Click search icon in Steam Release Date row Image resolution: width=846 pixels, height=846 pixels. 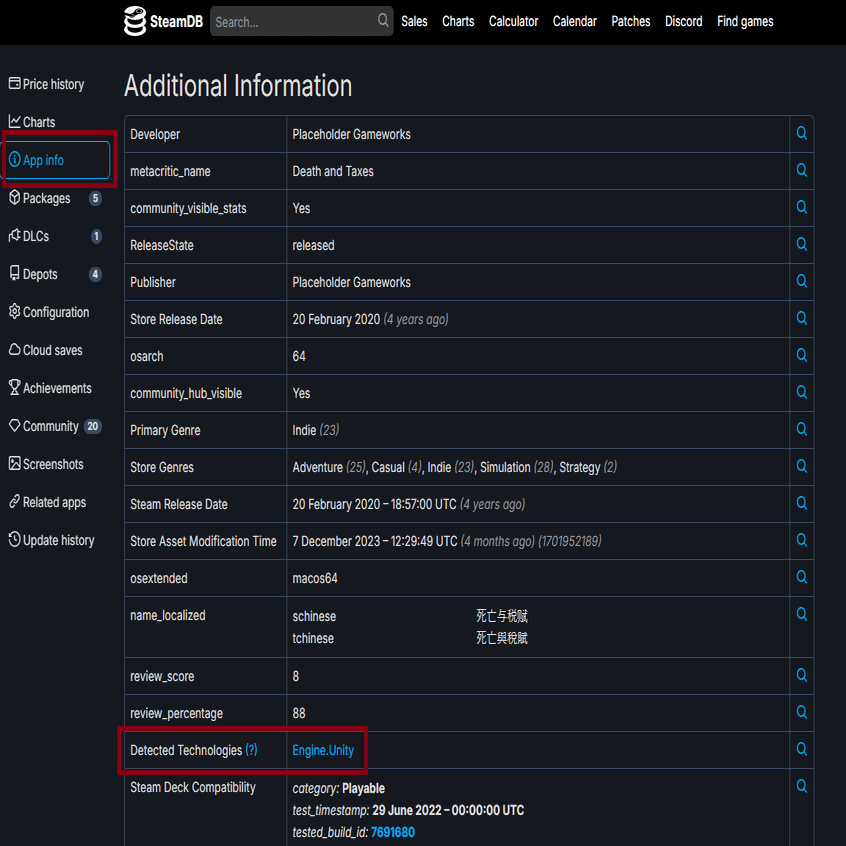[801, 503]
